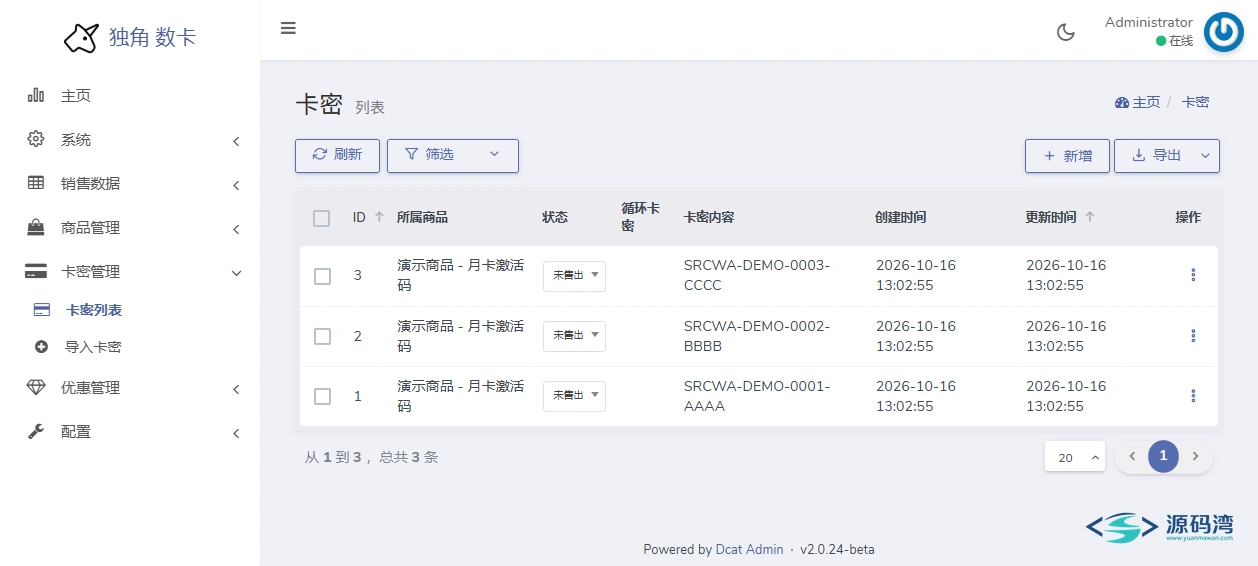Viewport: 1258px width, 566px height.
Task: Open the export dropdown arrow next to 导出
Action: pos(1205,156)
